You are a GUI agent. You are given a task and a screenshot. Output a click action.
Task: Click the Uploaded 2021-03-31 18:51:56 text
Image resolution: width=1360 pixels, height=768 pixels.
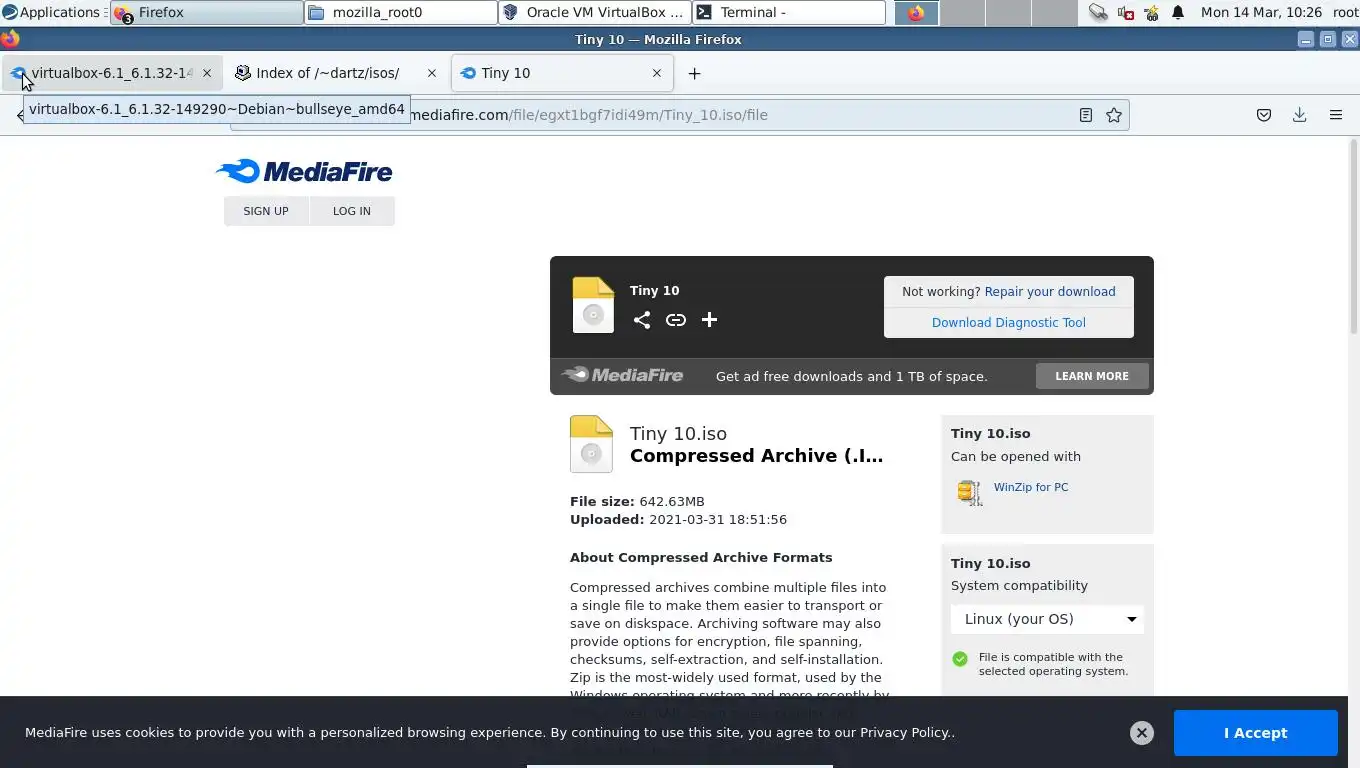(x=678, y=519)
